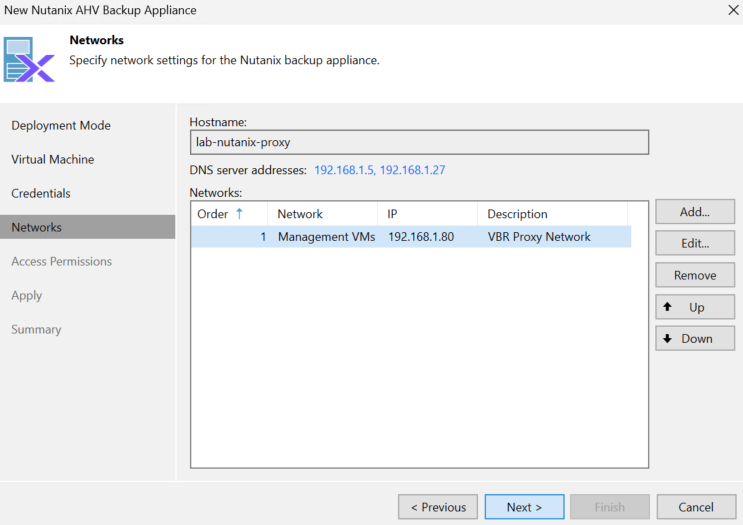Screen dimensions: 743x525
Task: Move the network Up
Action: [x=695, y=307]
